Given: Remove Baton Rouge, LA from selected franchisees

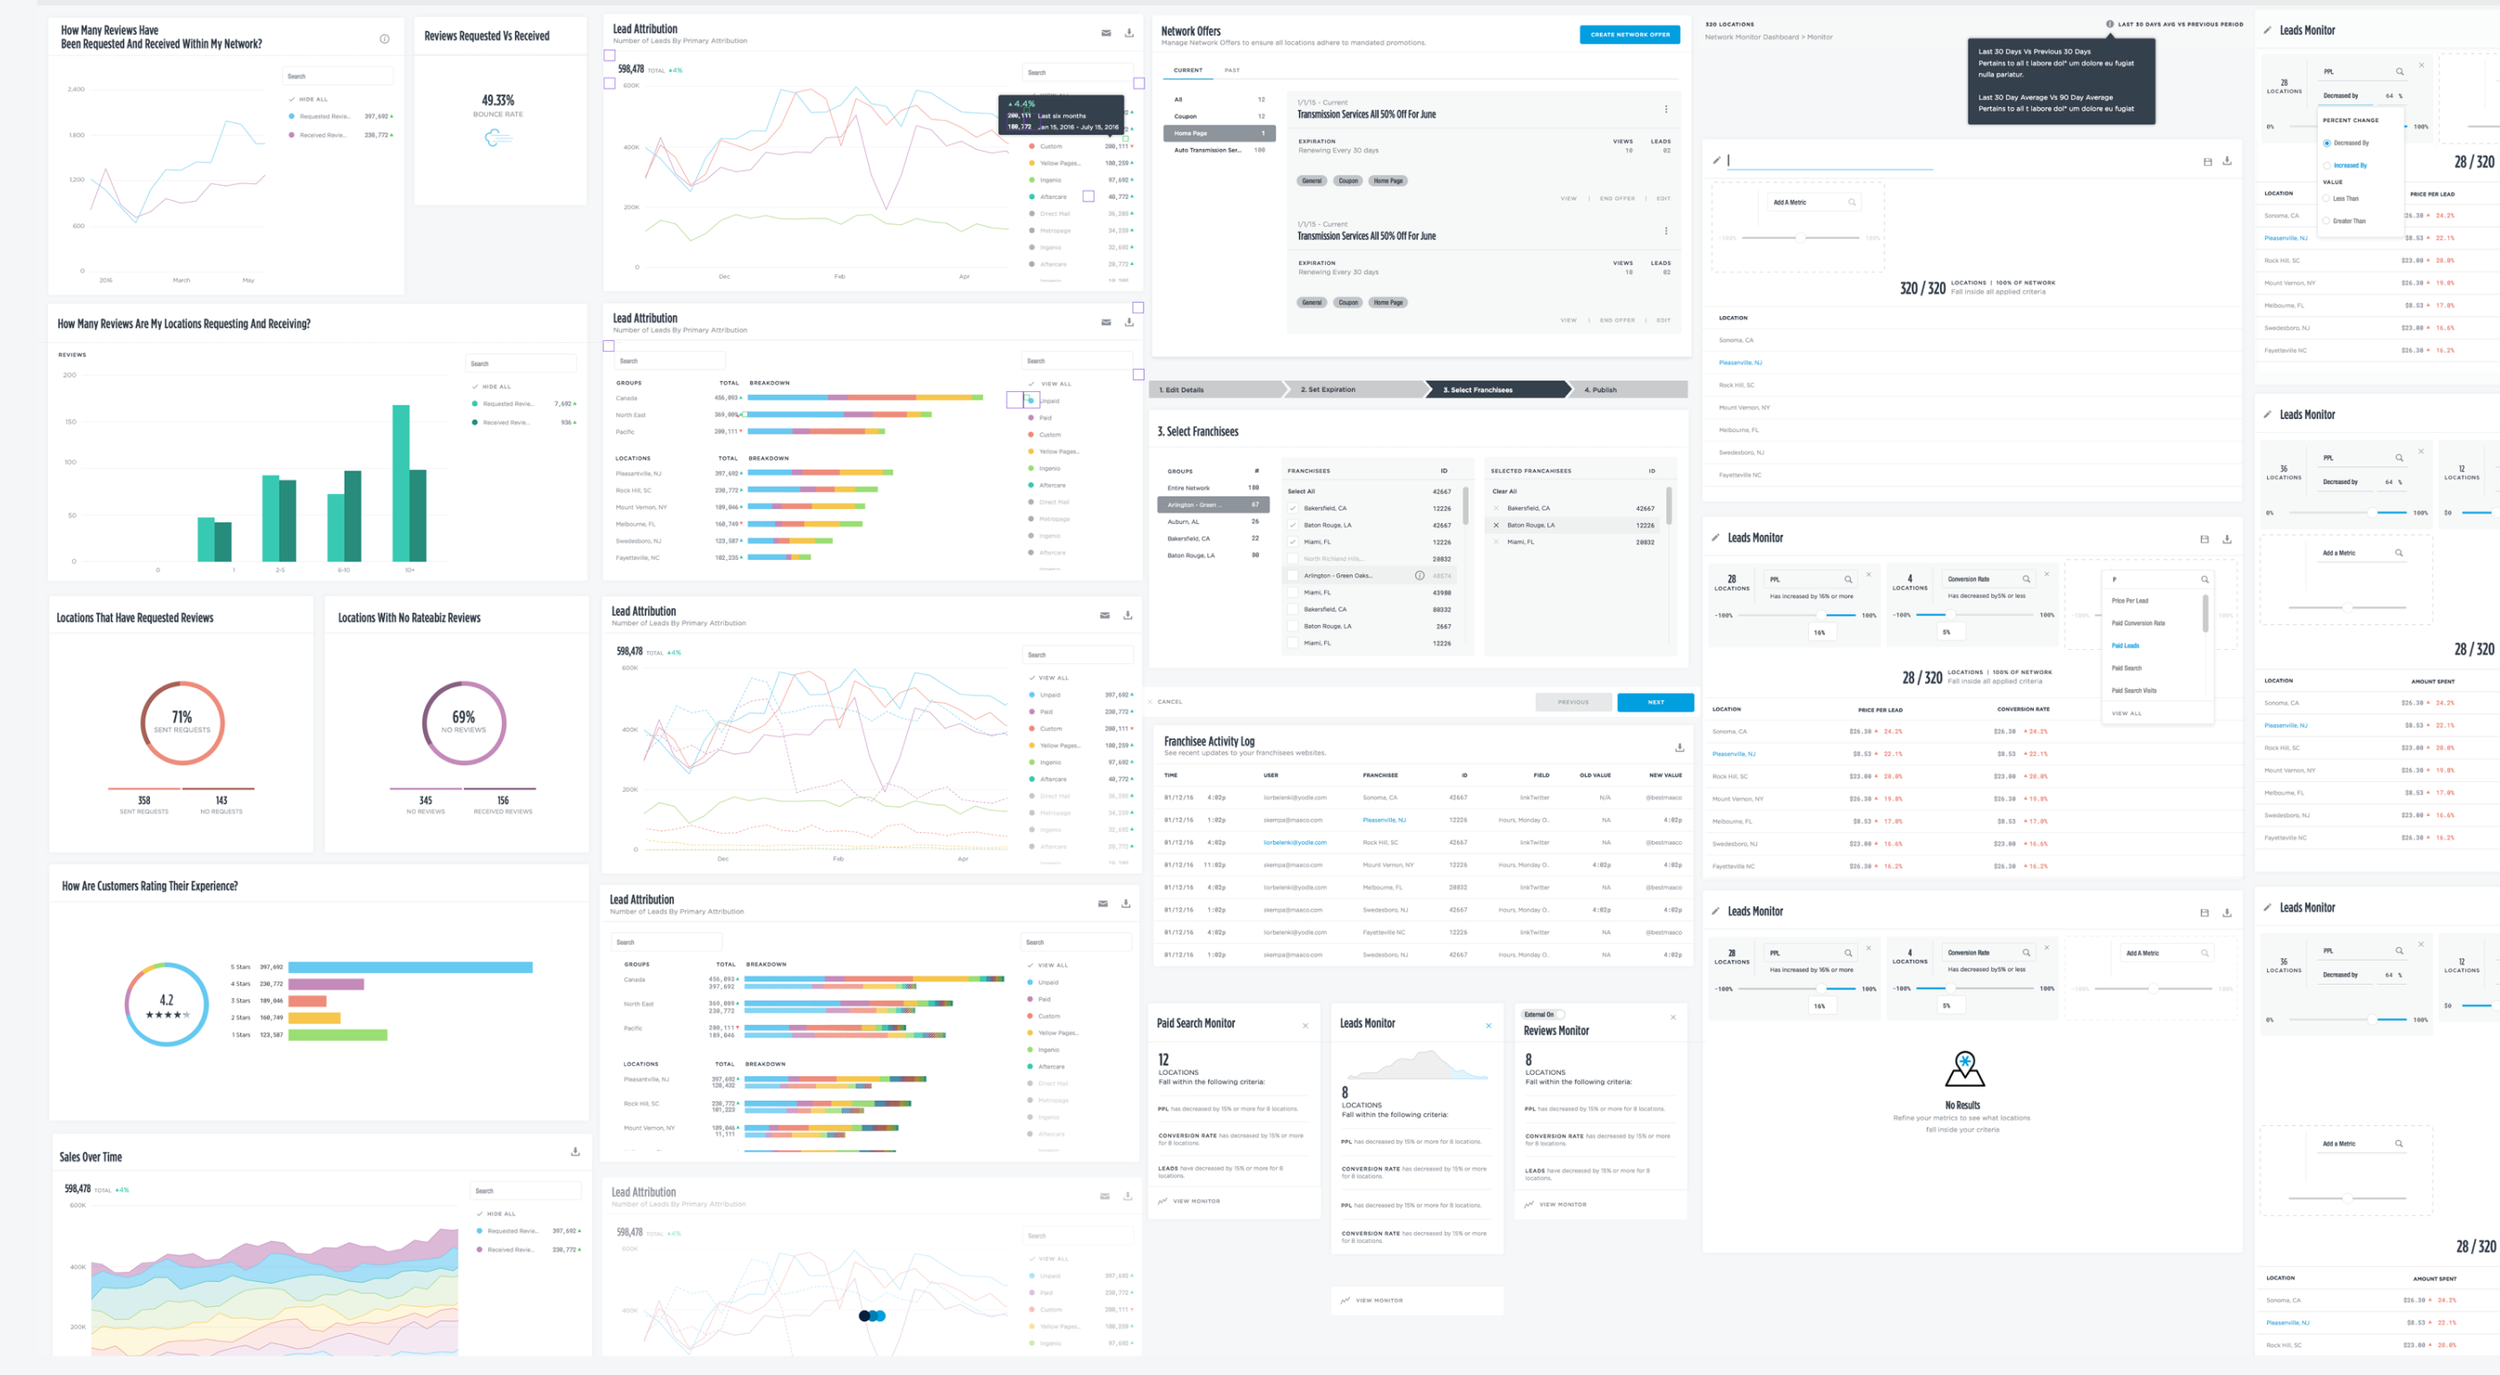Looking at the screenshot, I should click(x=1496, y=525).
